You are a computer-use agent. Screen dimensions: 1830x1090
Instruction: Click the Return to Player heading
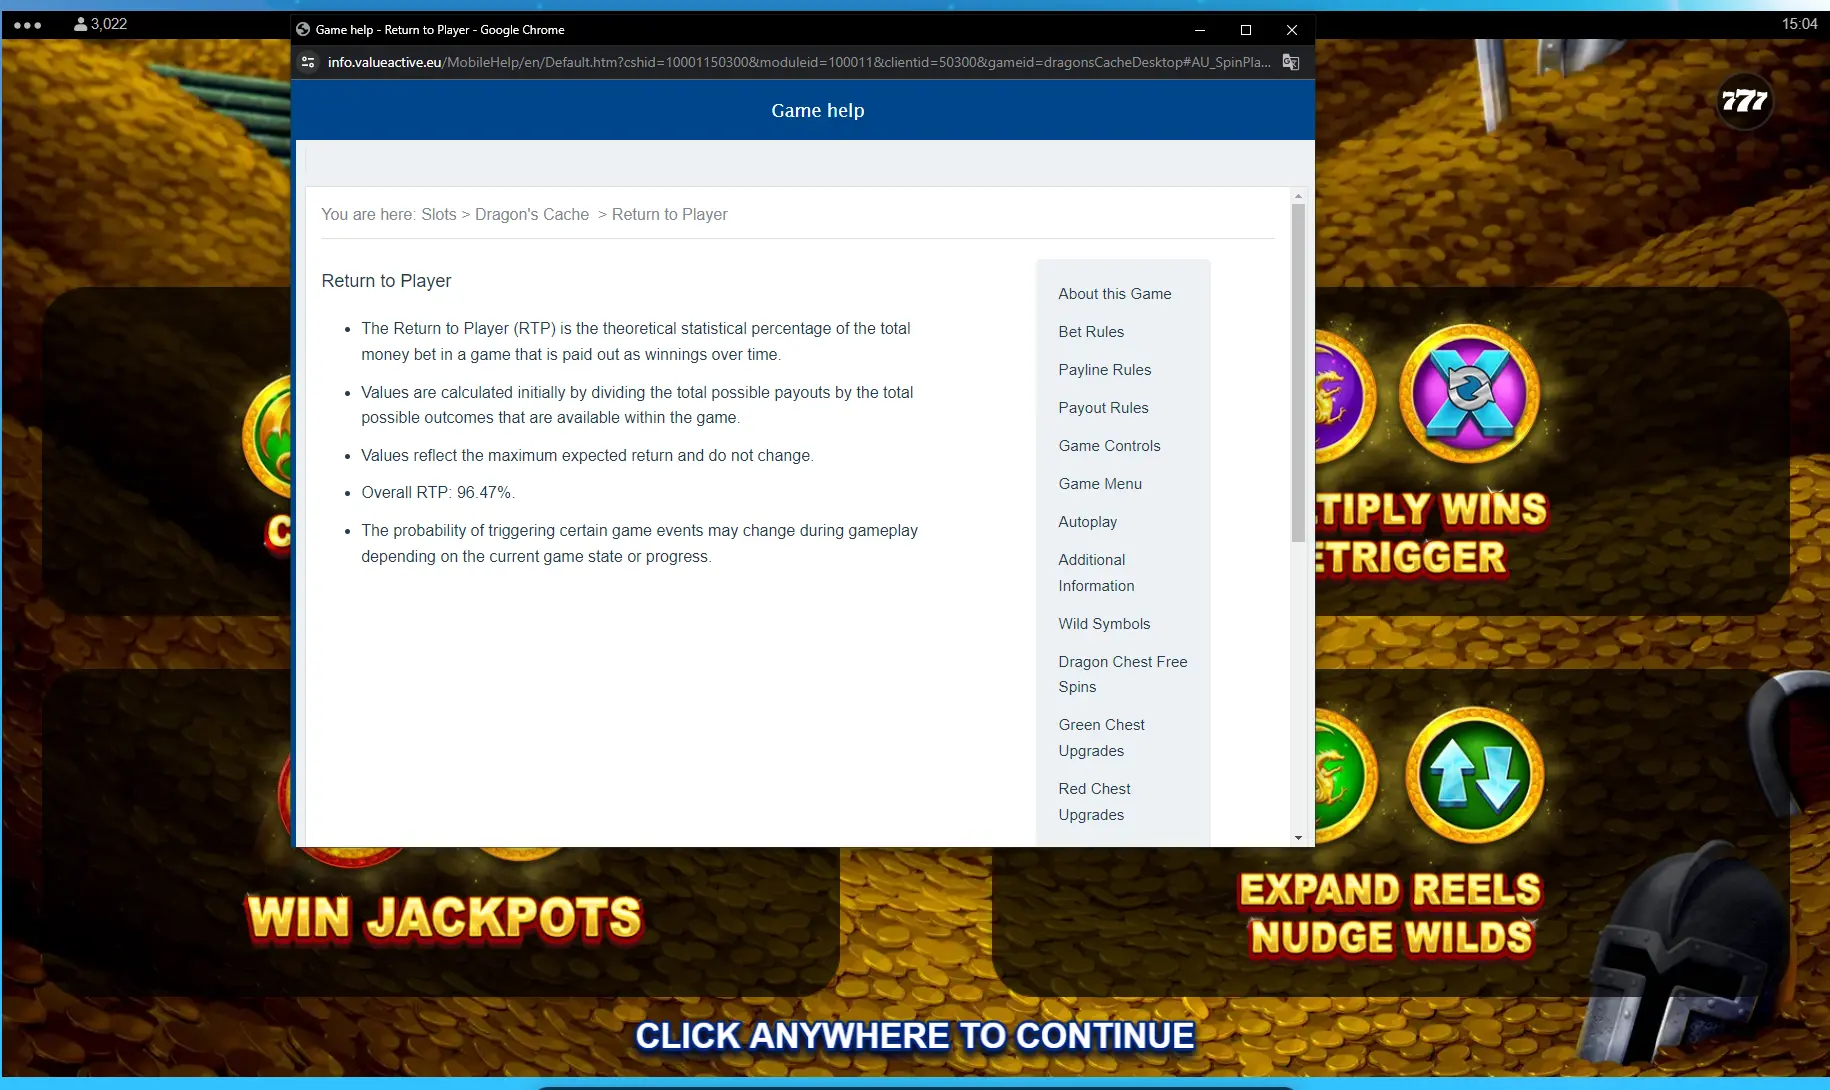(386, 281)
